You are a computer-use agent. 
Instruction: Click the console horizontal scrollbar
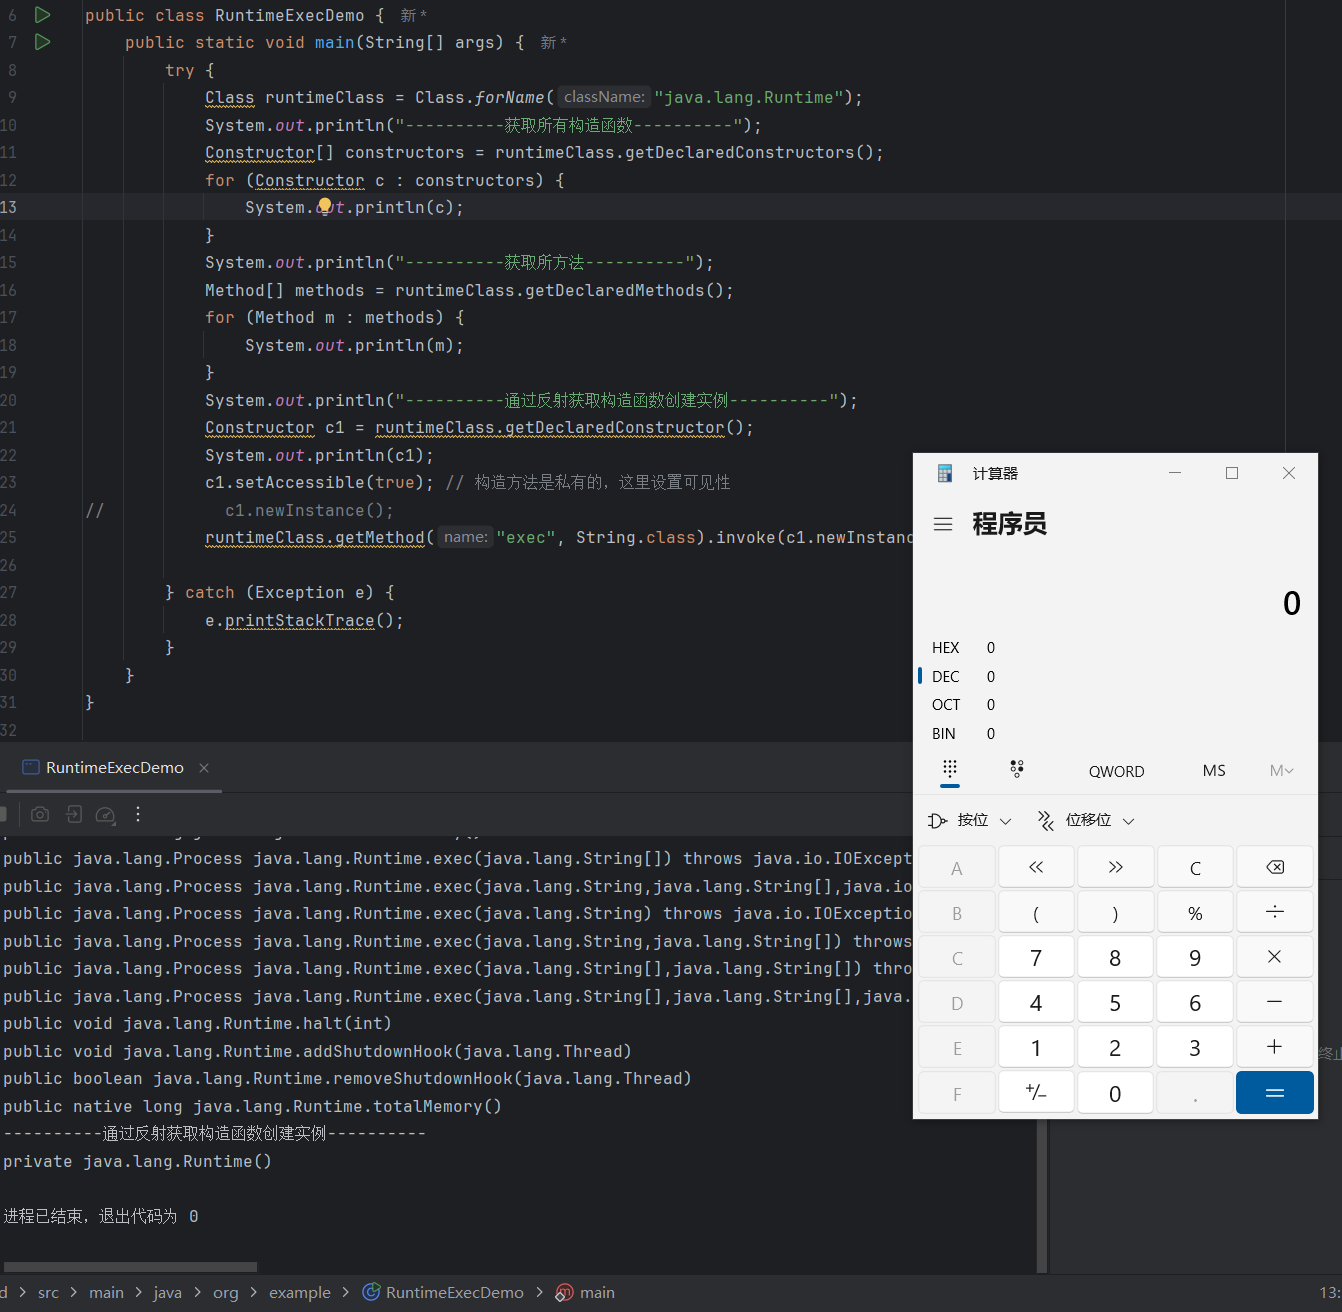coord(129,1266)
